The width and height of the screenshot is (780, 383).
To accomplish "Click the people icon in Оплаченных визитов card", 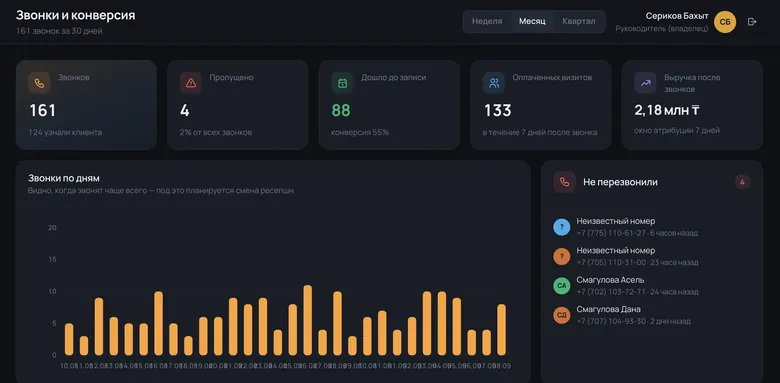I will (x=494, y=83).
